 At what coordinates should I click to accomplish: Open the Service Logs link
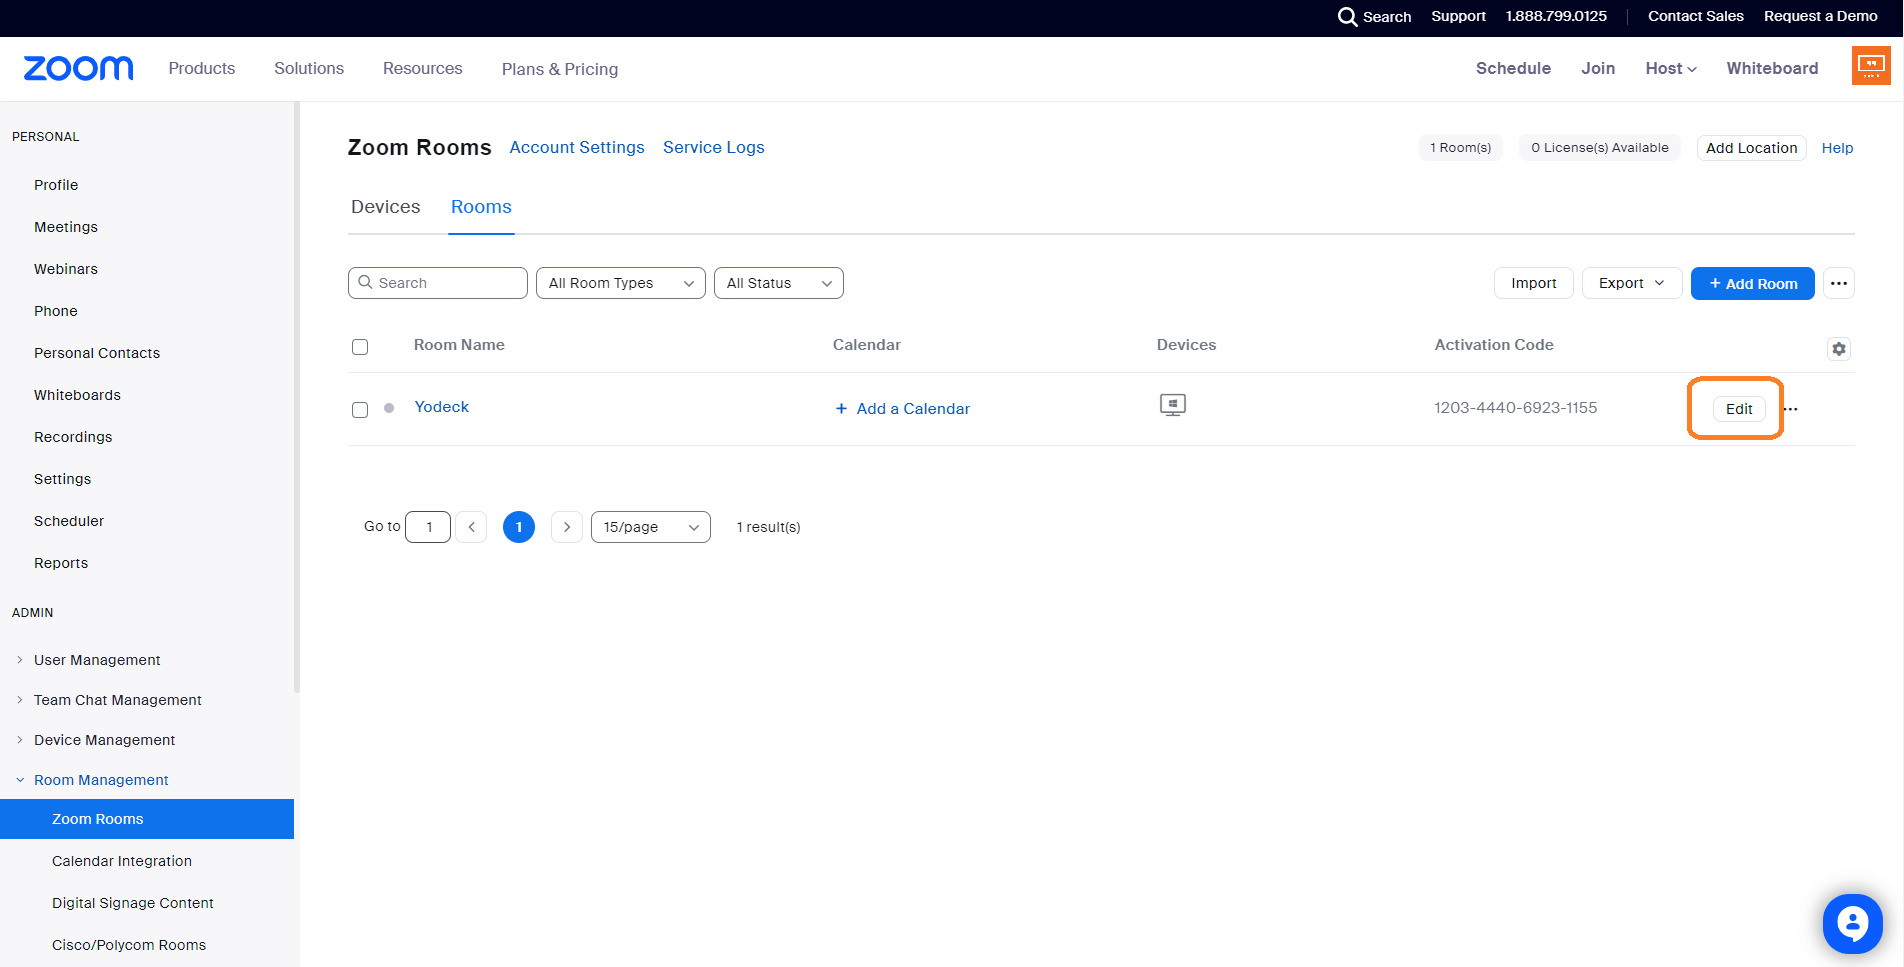713,147
